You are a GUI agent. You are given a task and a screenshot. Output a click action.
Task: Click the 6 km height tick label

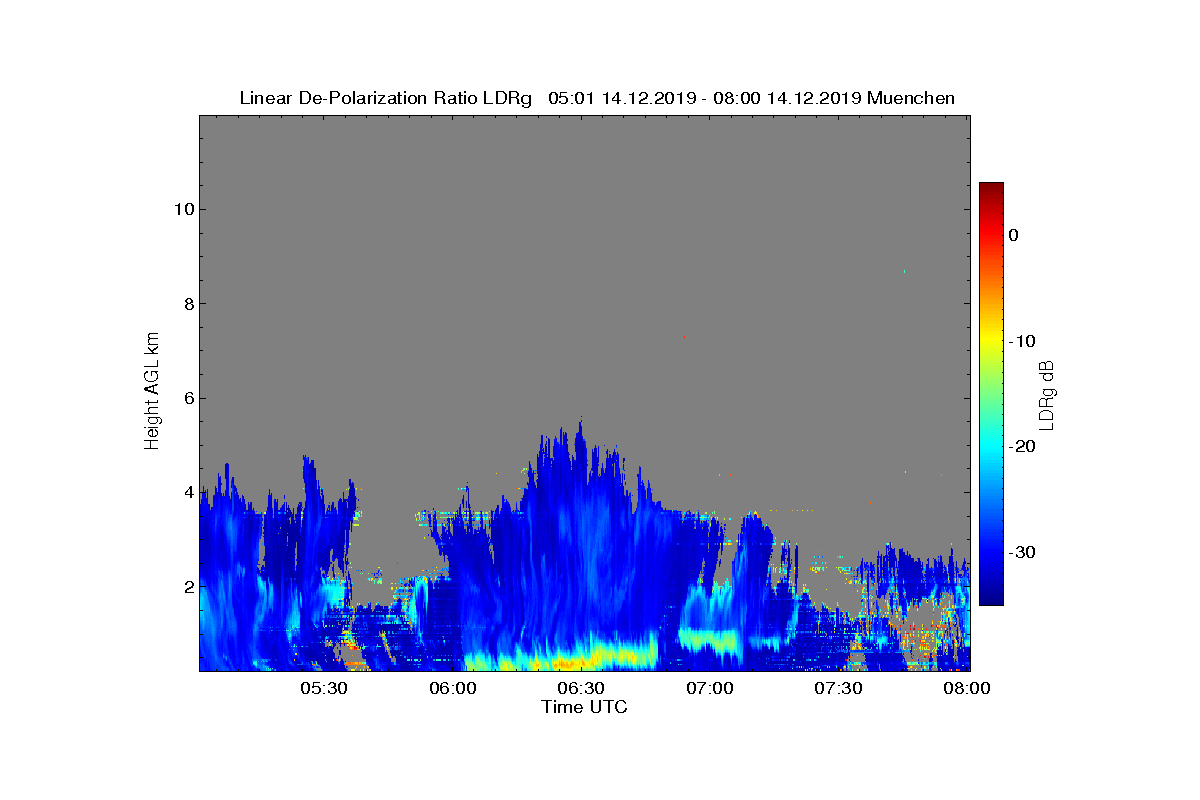tap(187, 398)
